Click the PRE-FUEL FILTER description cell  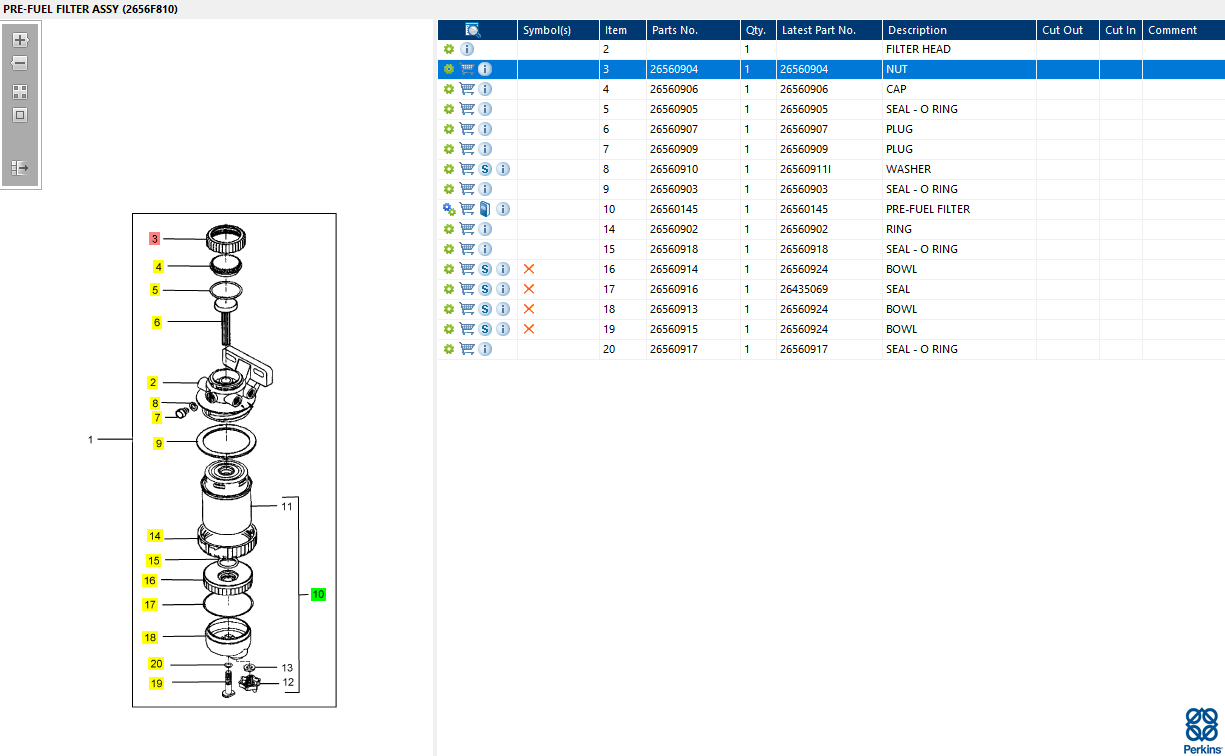(x=959, y=209)
